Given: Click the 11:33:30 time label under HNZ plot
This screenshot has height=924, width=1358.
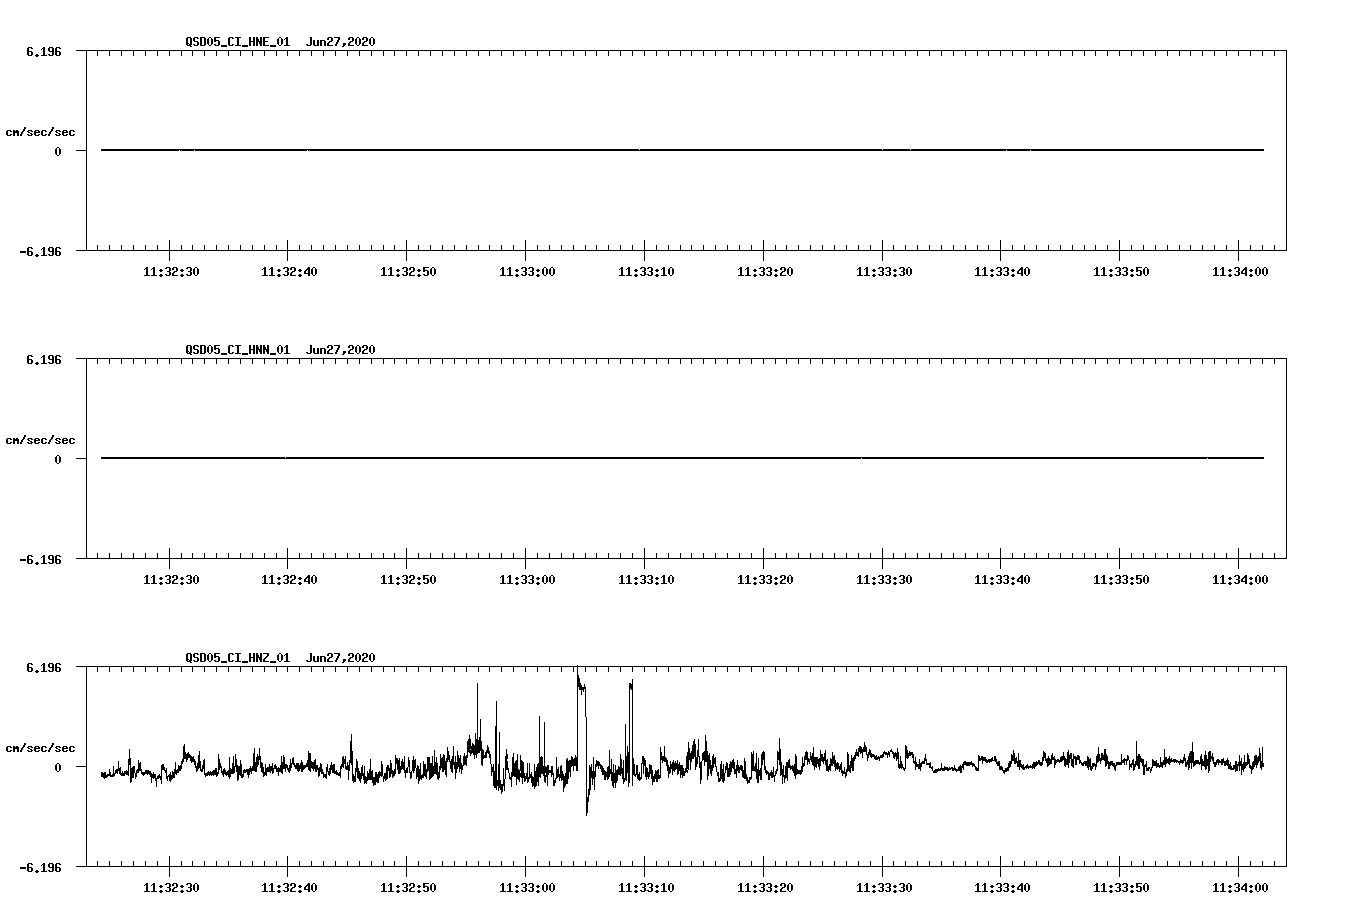Looking at the screenshot, I should (x=883, y=888).
